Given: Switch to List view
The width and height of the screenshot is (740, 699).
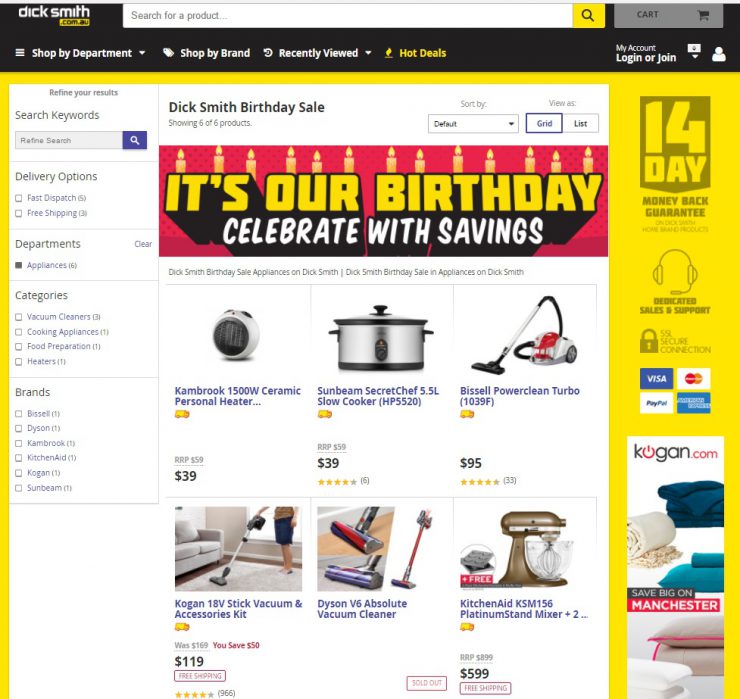Looking at the screenshot, I should (580, 123).
